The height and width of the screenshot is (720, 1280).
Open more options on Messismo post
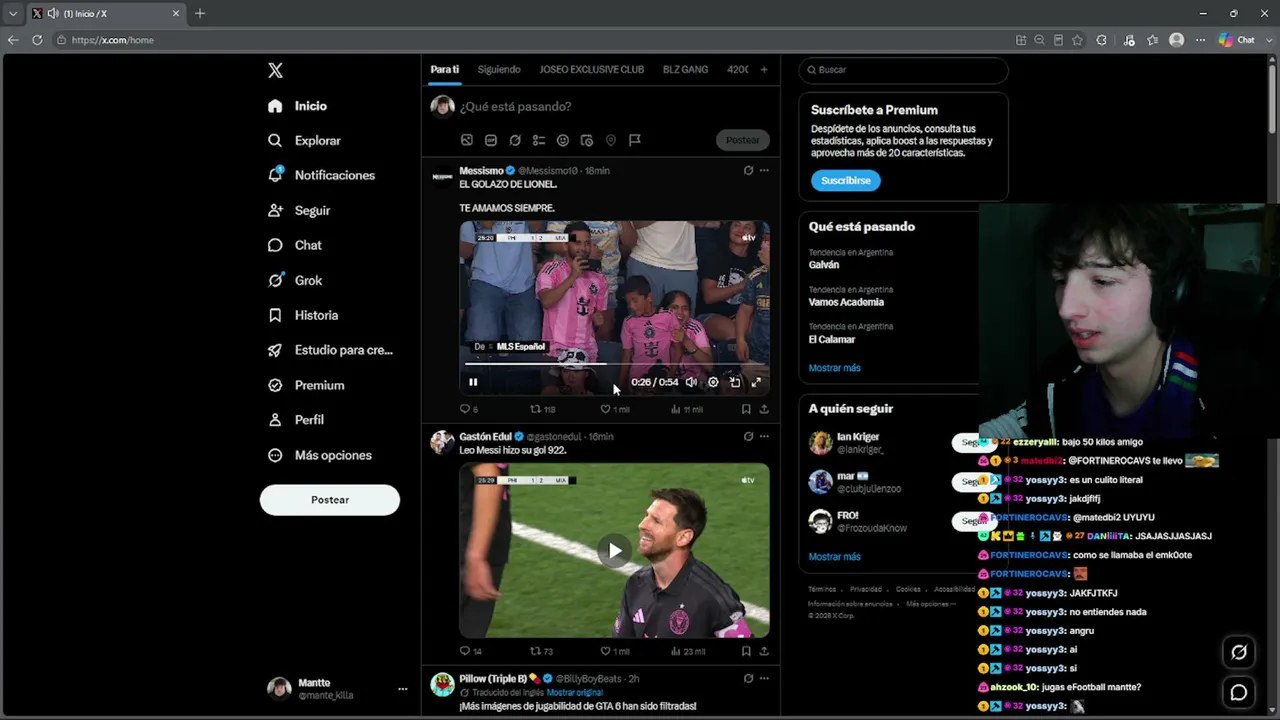[x=764, y=171]
